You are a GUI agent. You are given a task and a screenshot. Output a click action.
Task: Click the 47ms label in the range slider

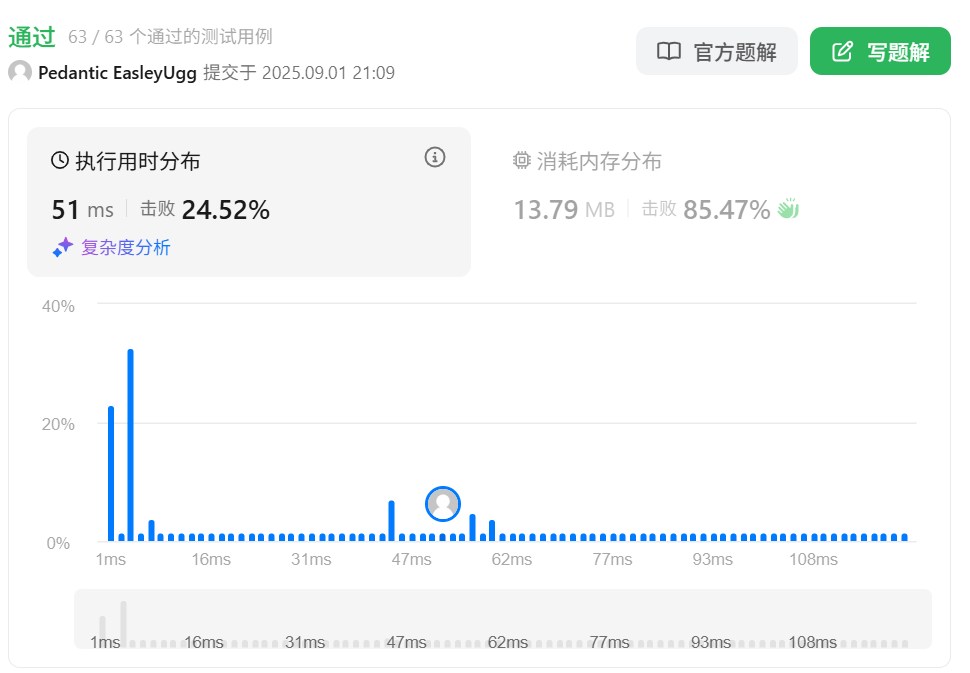point(406,642)
